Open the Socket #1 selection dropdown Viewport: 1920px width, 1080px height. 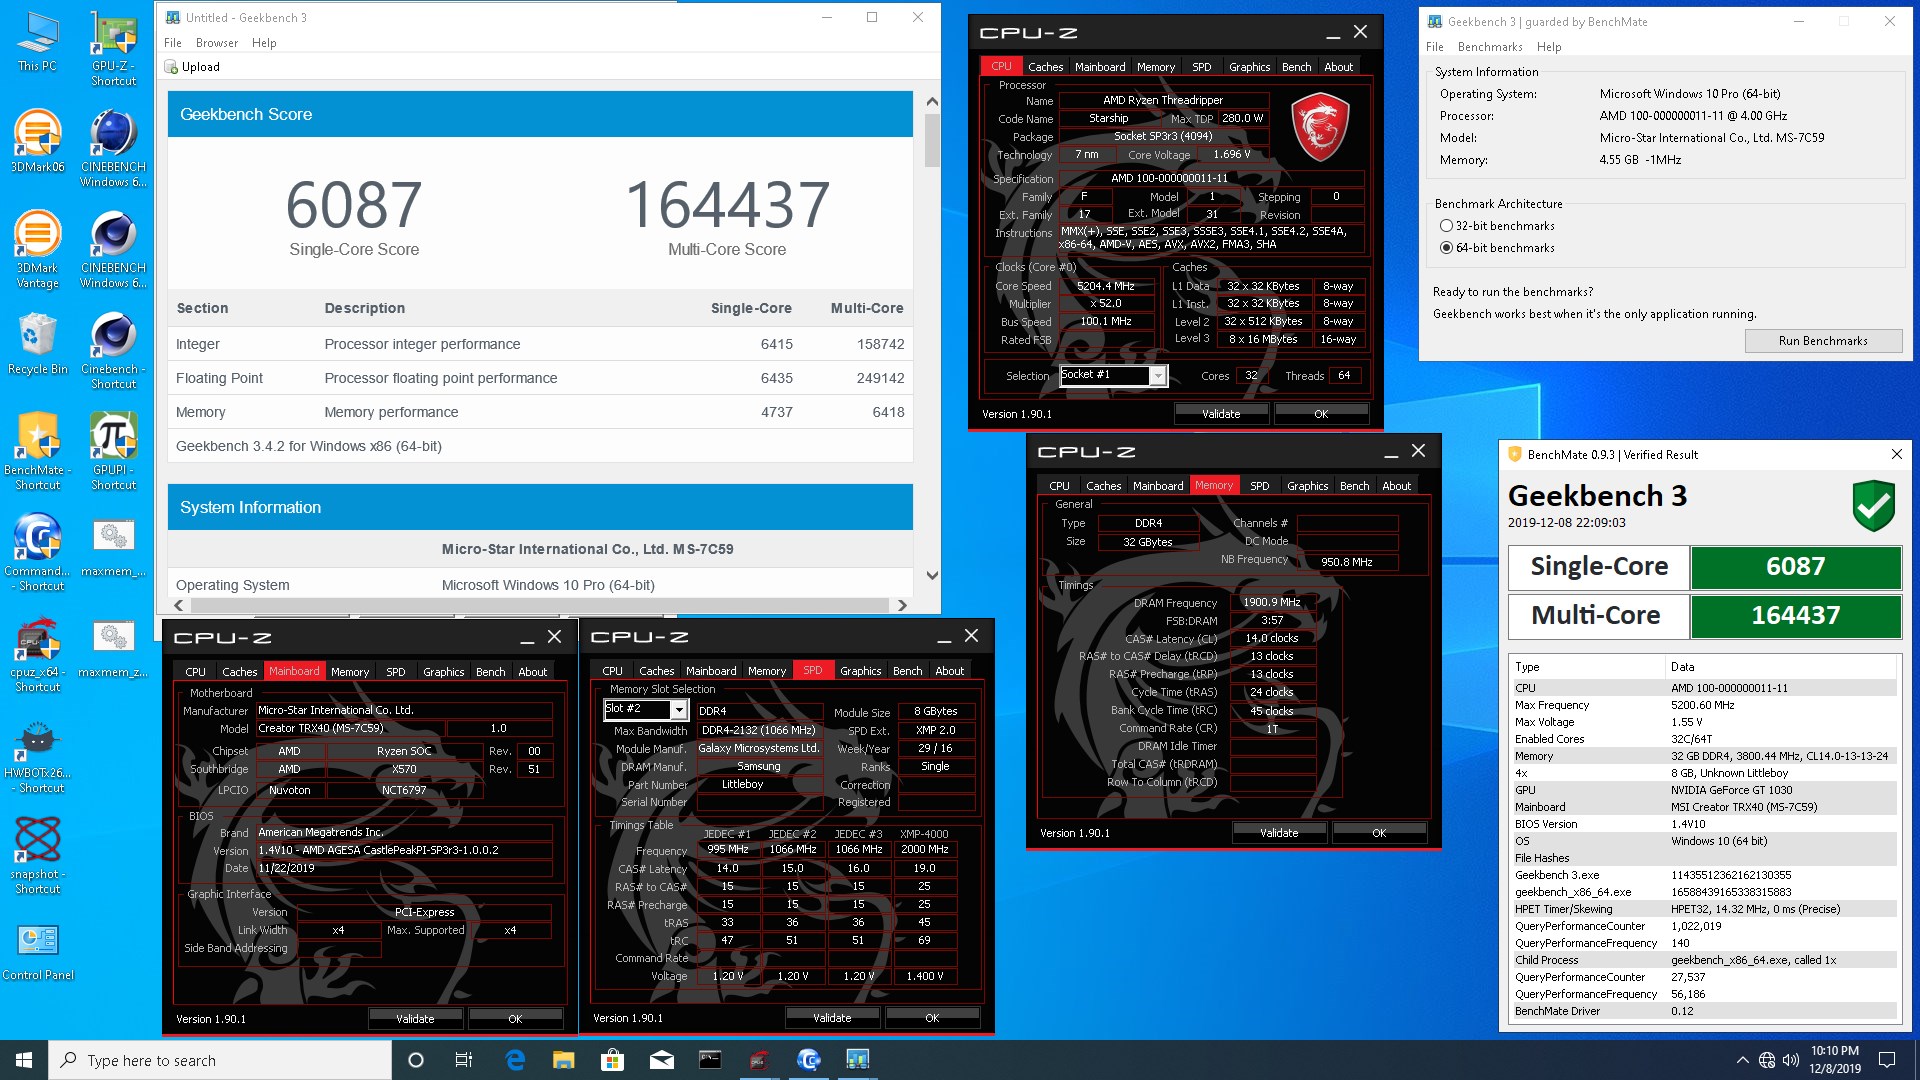pyautogui.click(x=1157, y=375)
